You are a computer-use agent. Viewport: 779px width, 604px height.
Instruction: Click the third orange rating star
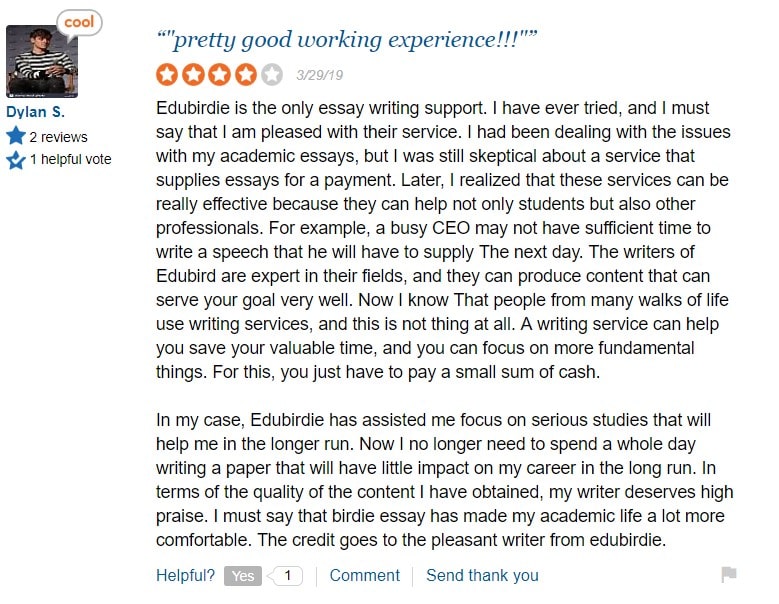click(x=219, y=75)
